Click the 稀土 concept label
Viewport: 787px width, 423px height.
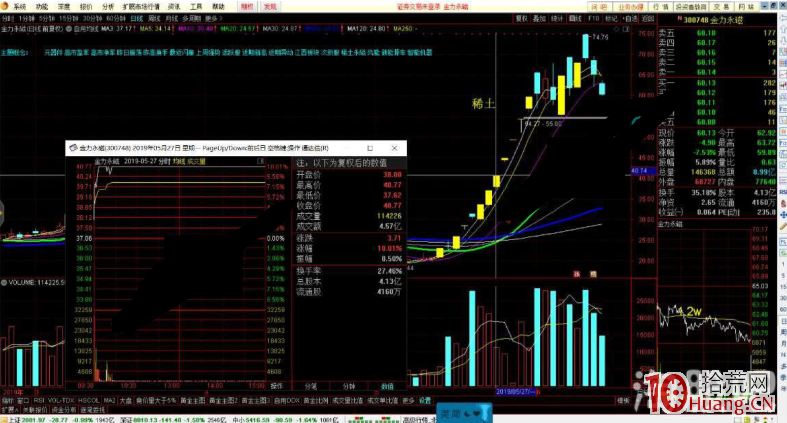click(x=483, y=104)
